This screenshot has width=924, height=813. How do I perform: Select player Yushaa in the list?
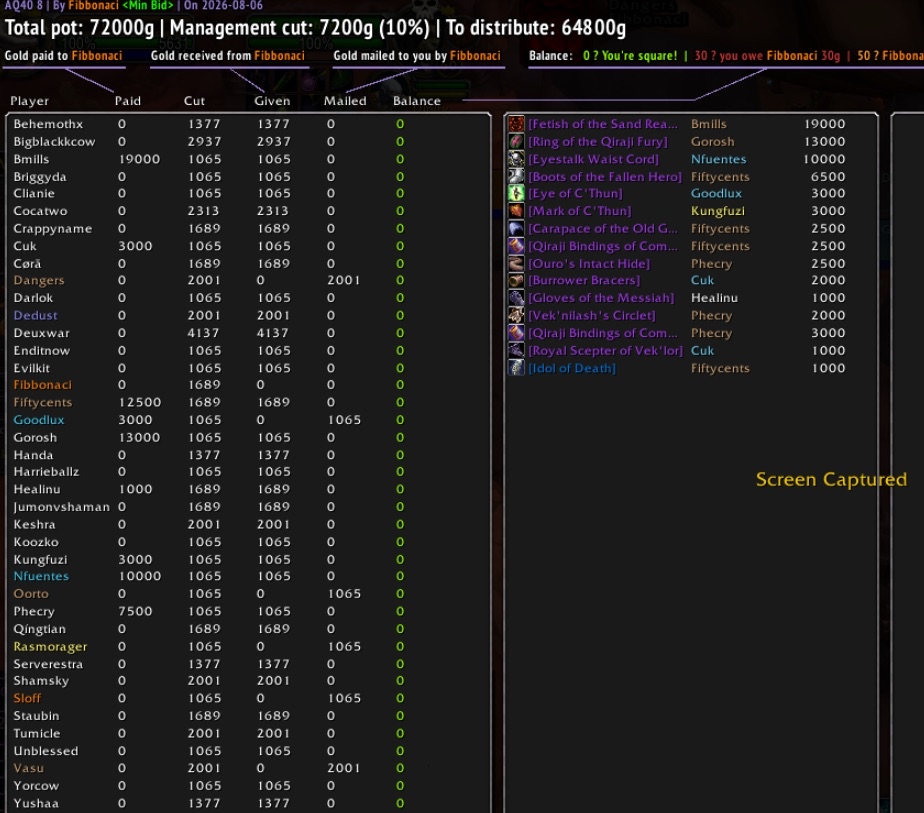point(36,804)
